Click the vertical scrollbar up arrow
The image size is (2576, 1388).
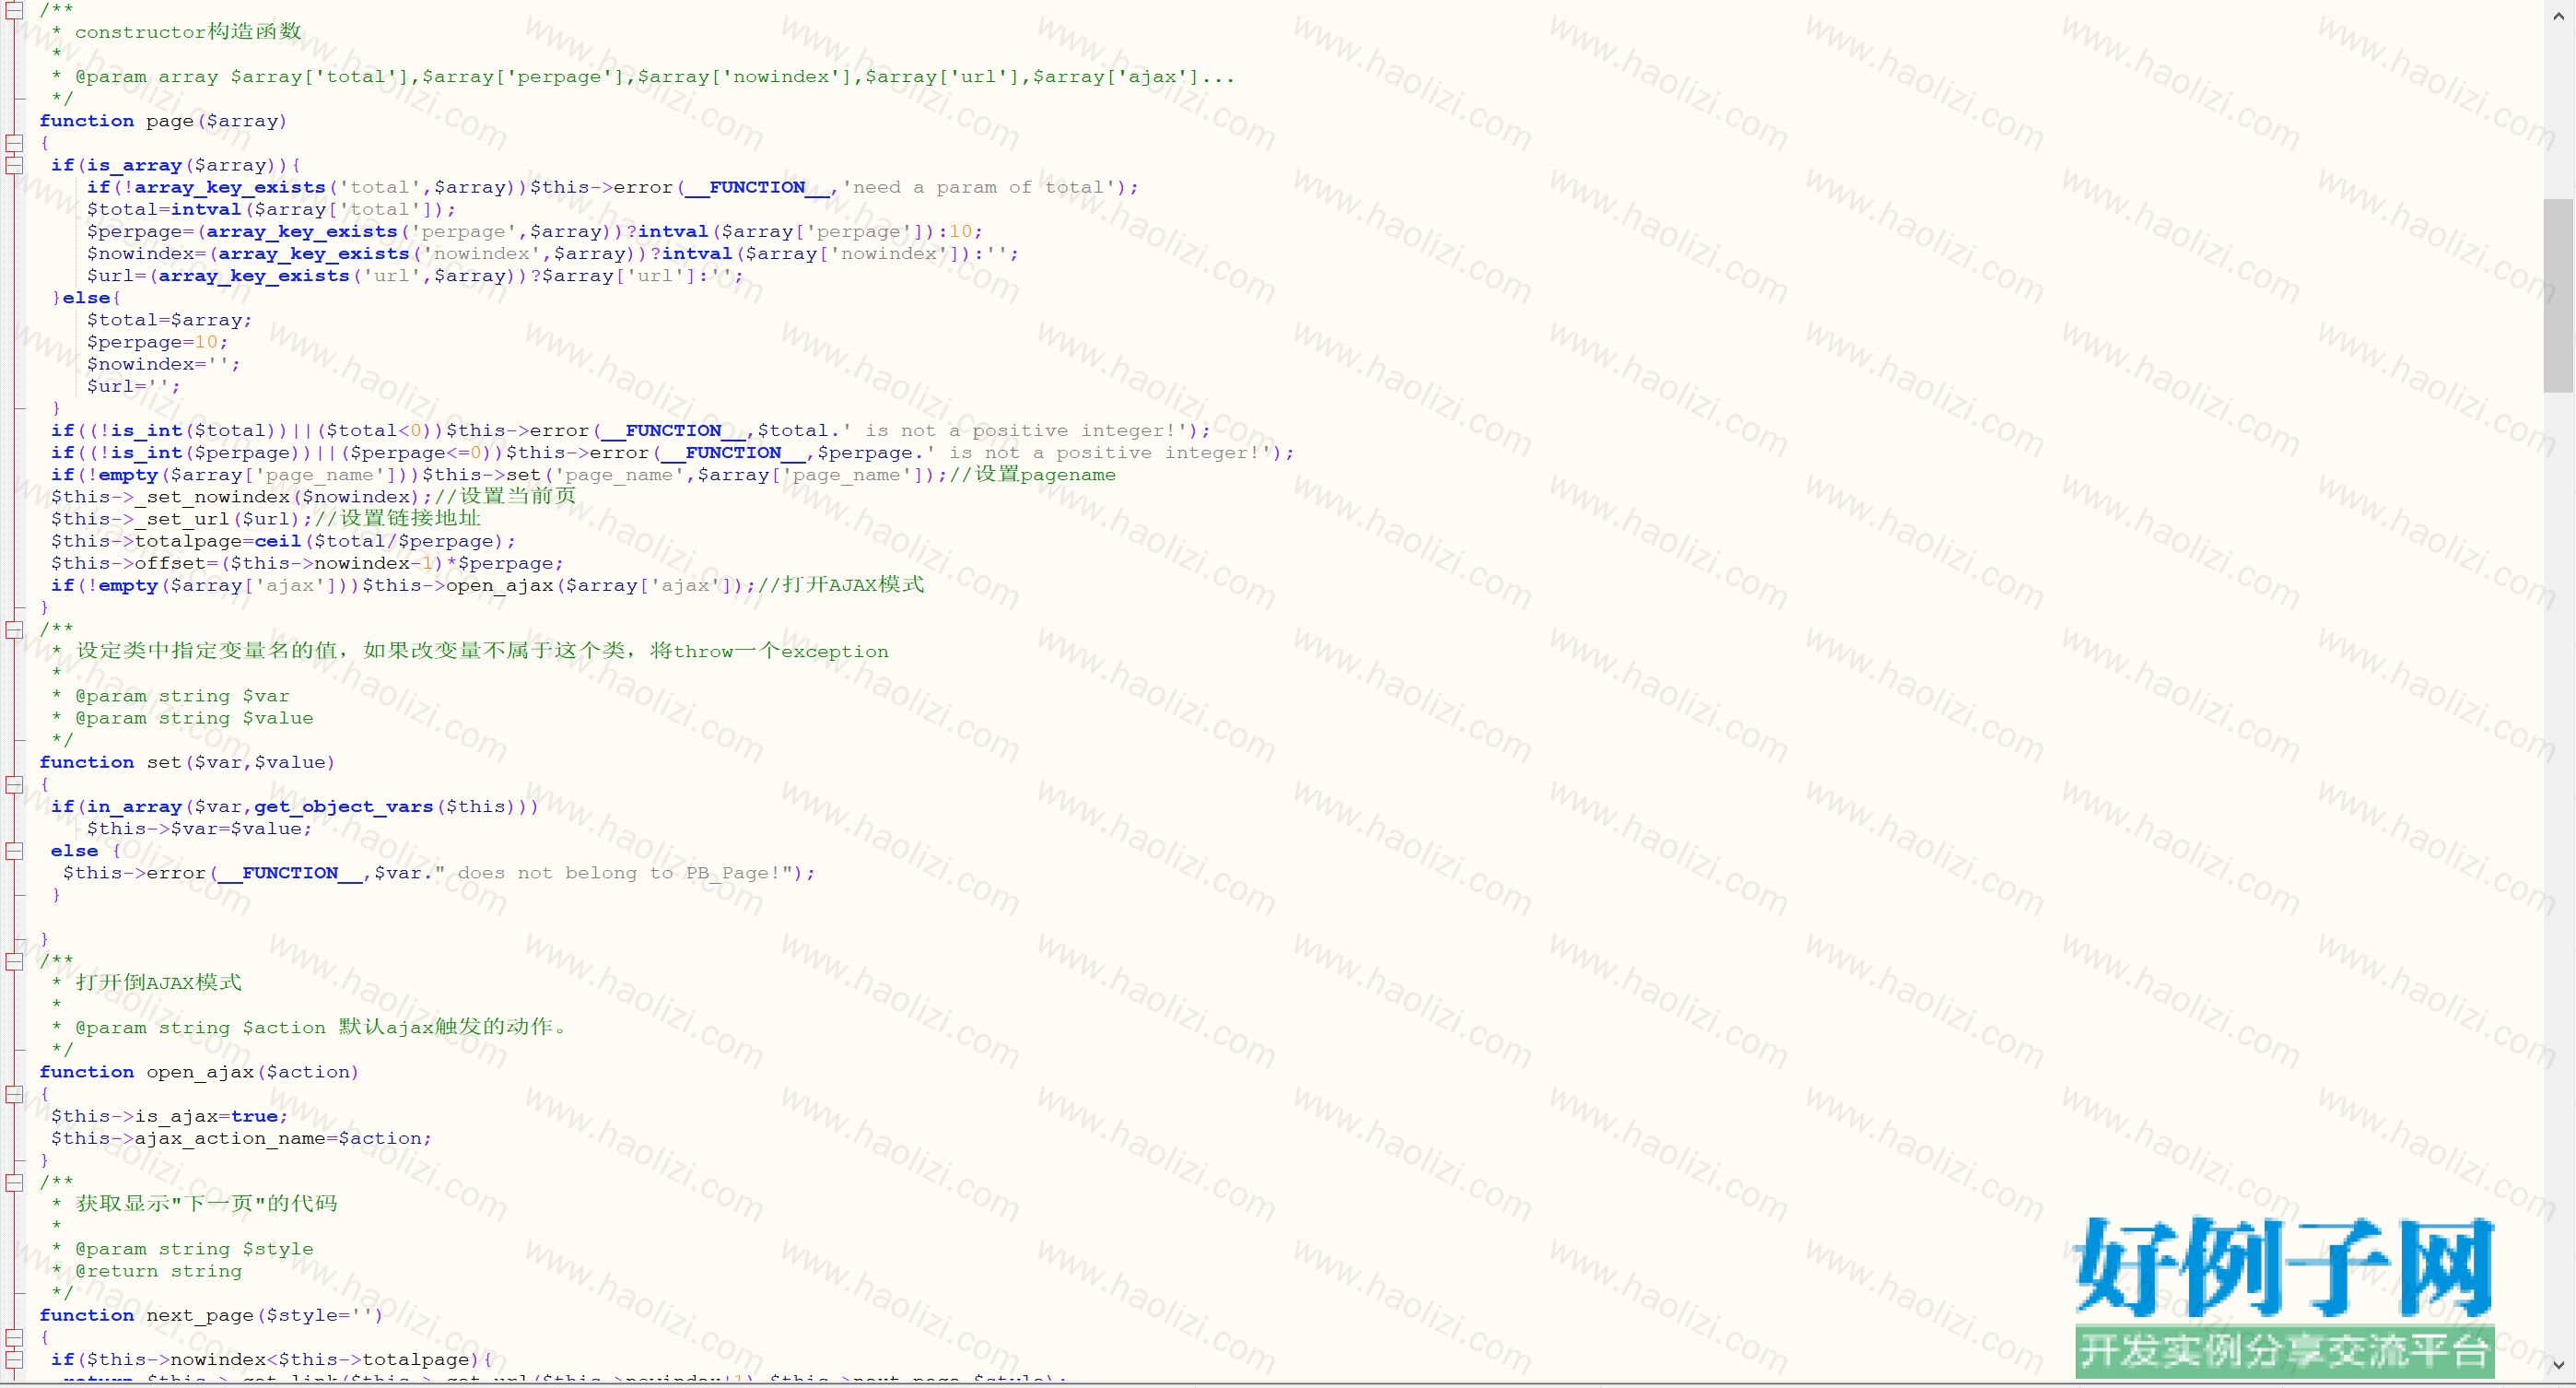[x=2559, y=16]
